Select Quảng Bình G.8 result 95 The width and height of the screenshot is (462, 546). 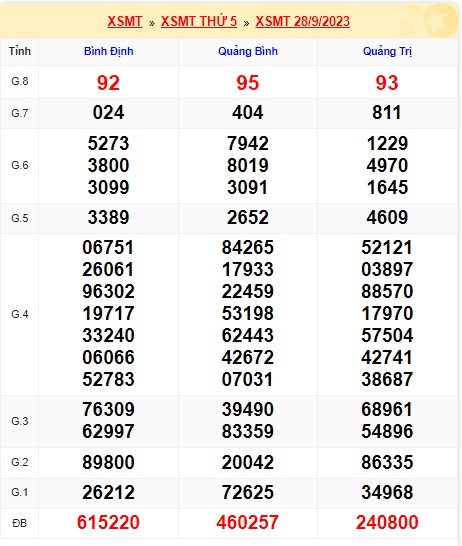point(248,83)
